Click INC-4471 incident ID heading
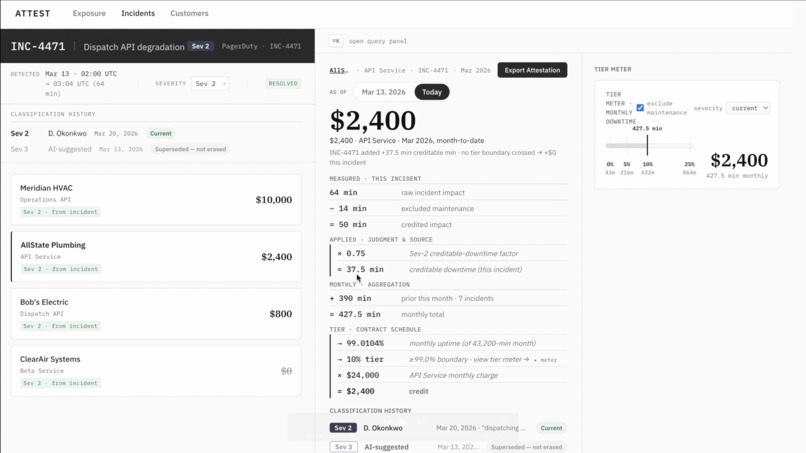The width and height of the screenshot is (806, 453). click(x=38, y=46)
